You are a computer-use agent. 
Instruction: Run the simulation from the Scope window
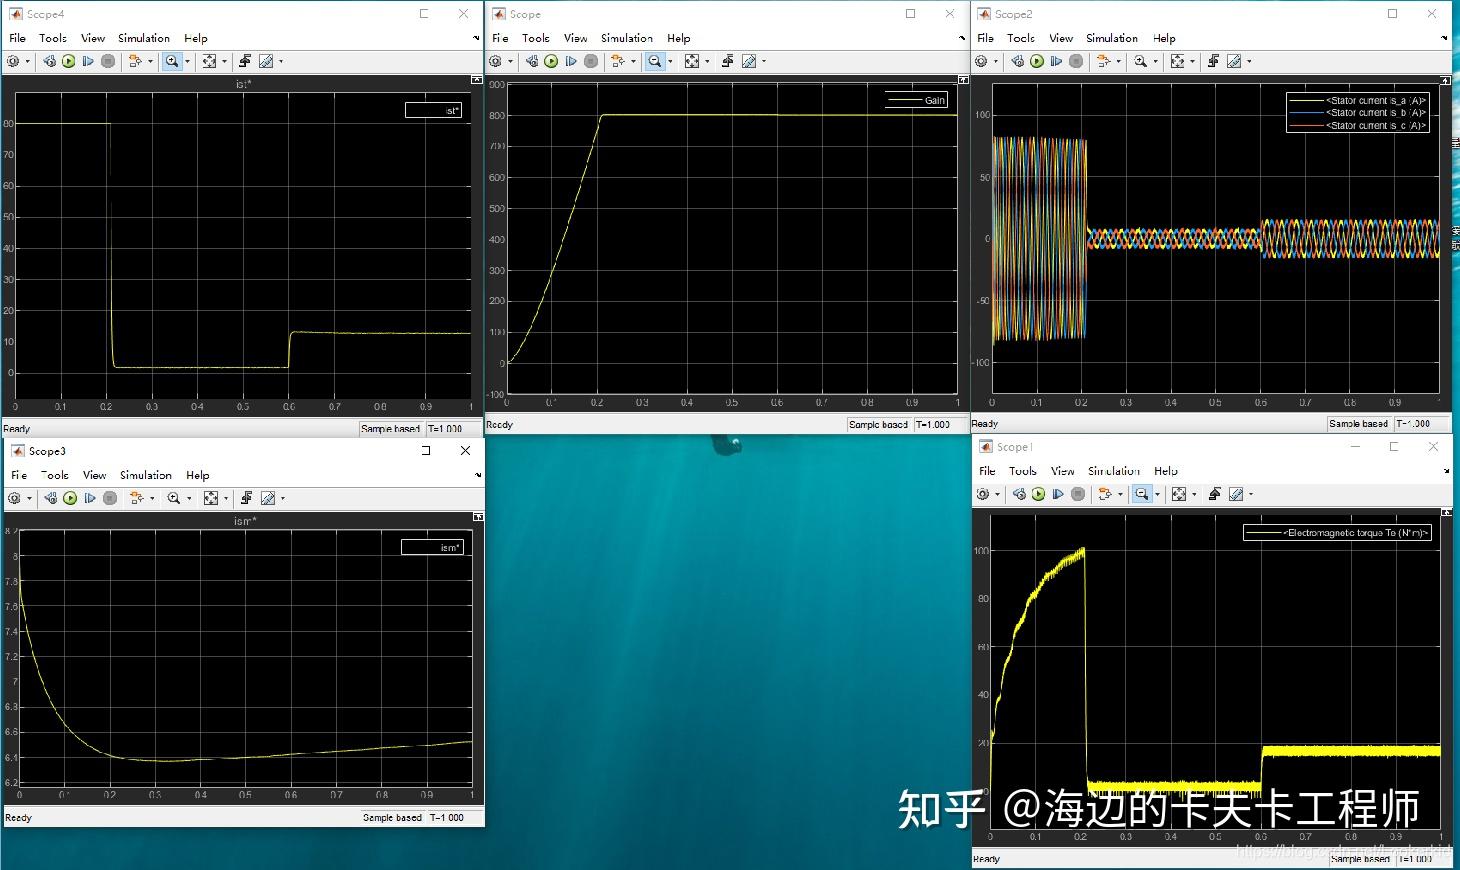(x=551, y=61)
